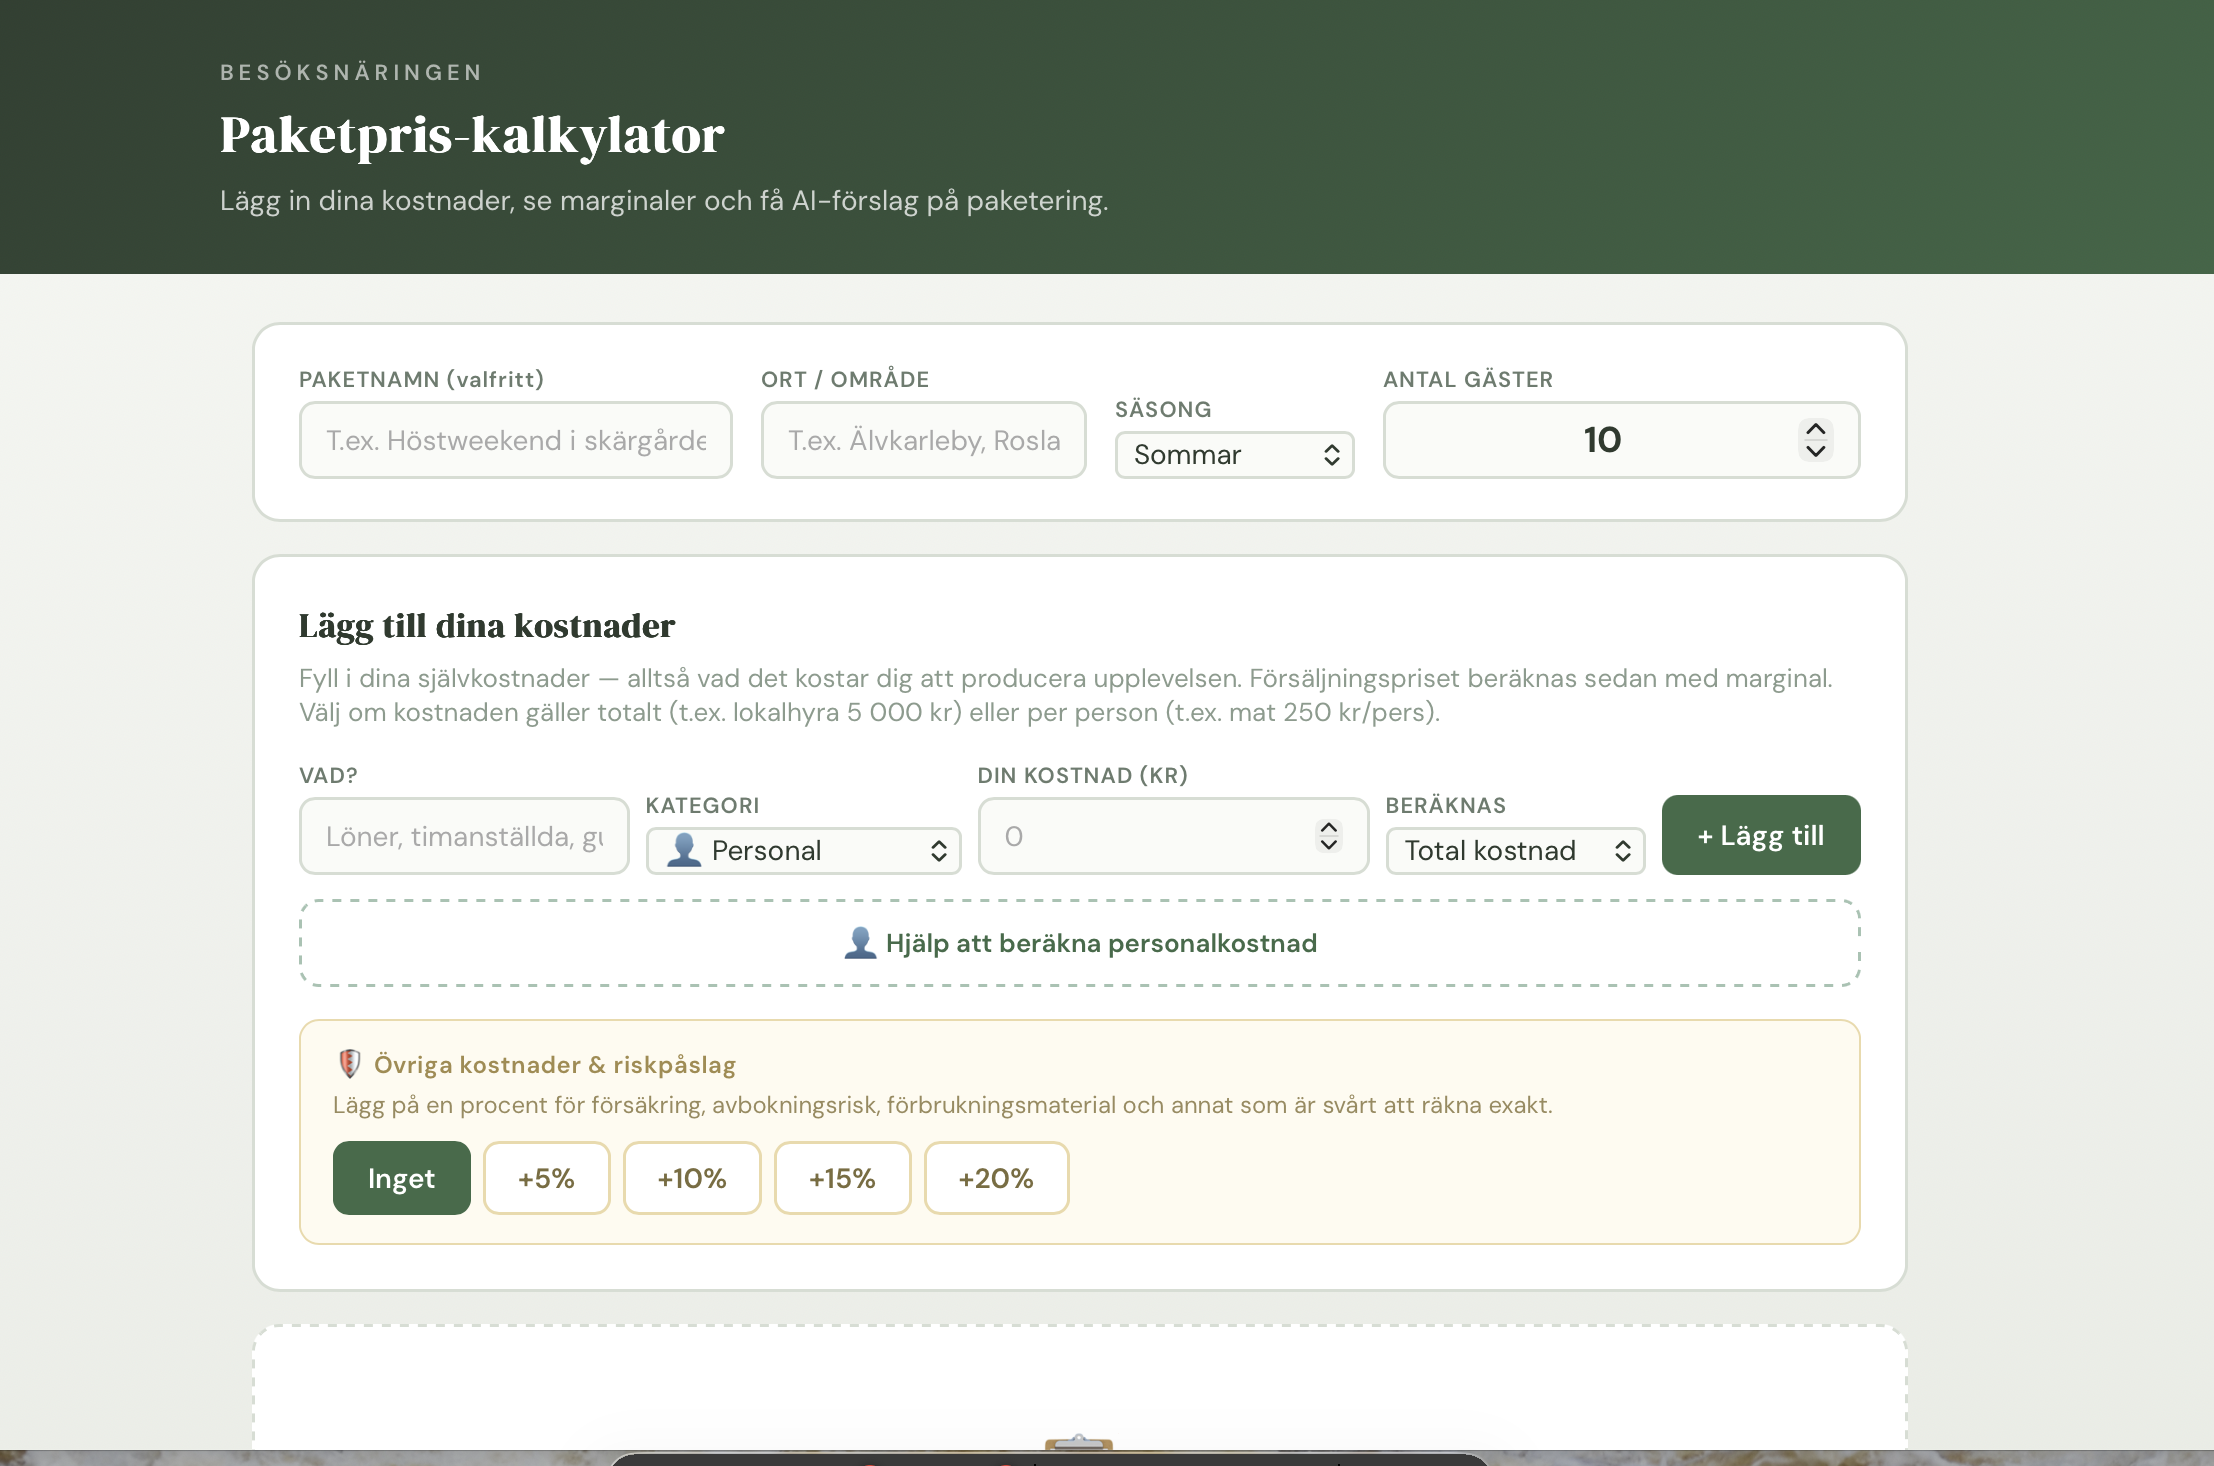
Task: Click the shield icon beside Övriga kostnader heading
Action: (x=351, y=1064)
